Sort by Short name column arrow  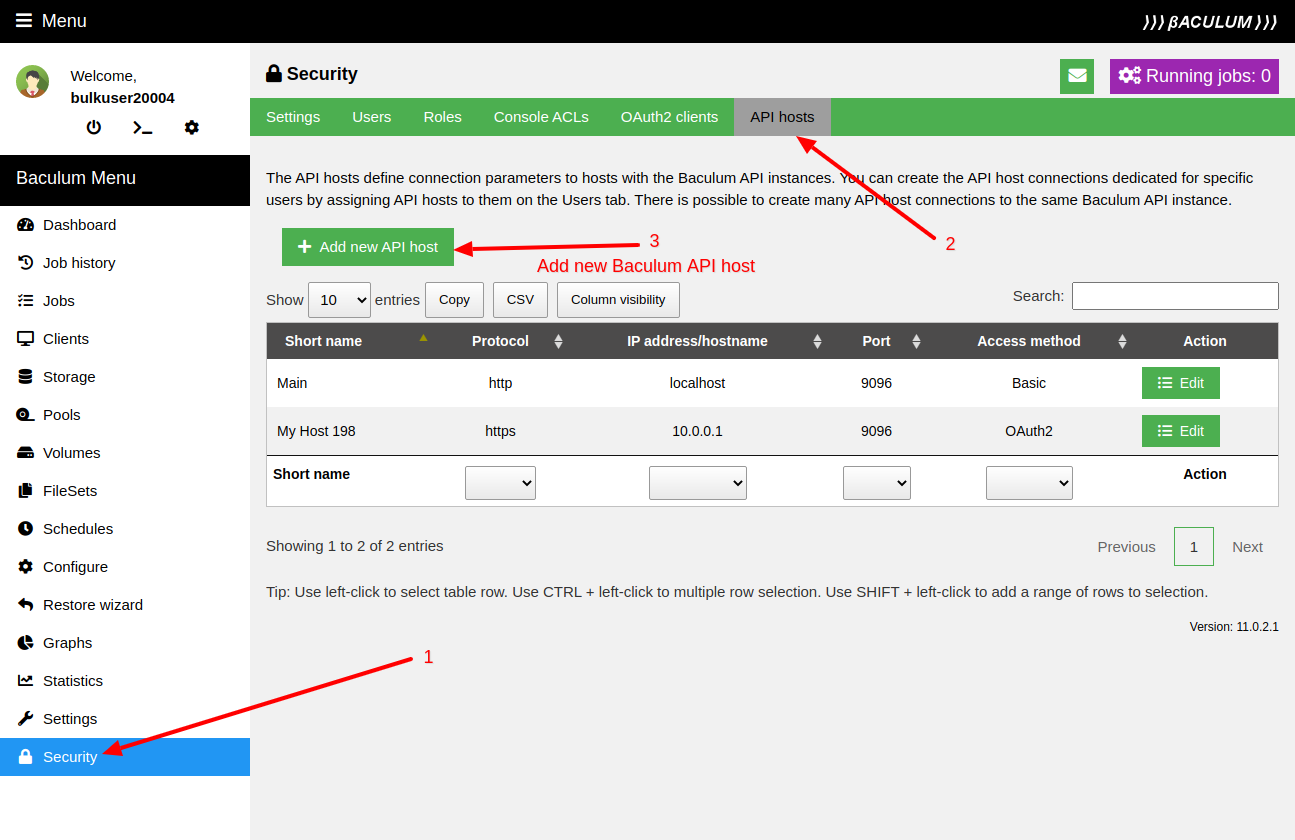(x=423, y=338)
